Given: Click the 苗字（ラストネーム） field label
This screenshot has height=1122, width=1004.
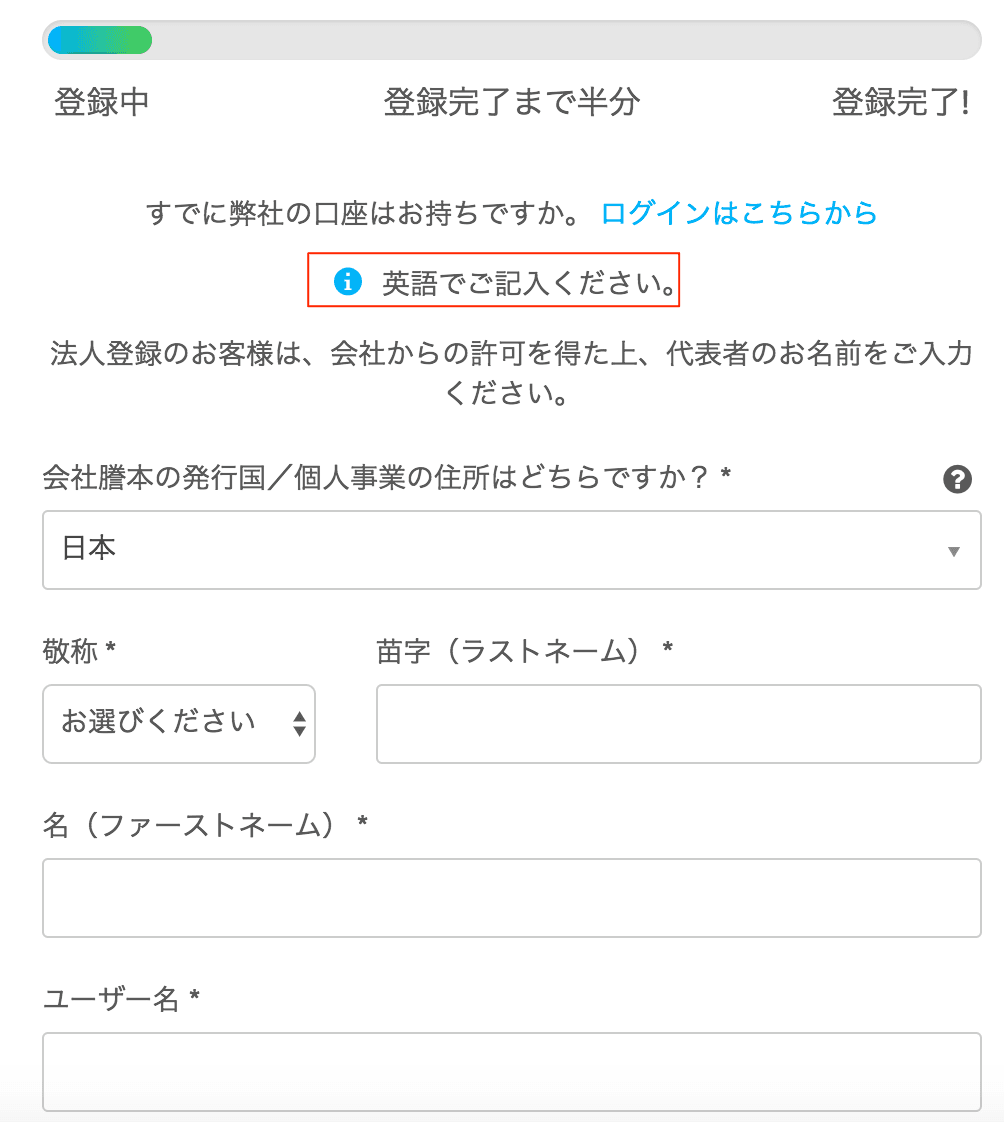Looking at the screenshot, I should [509, 652].
